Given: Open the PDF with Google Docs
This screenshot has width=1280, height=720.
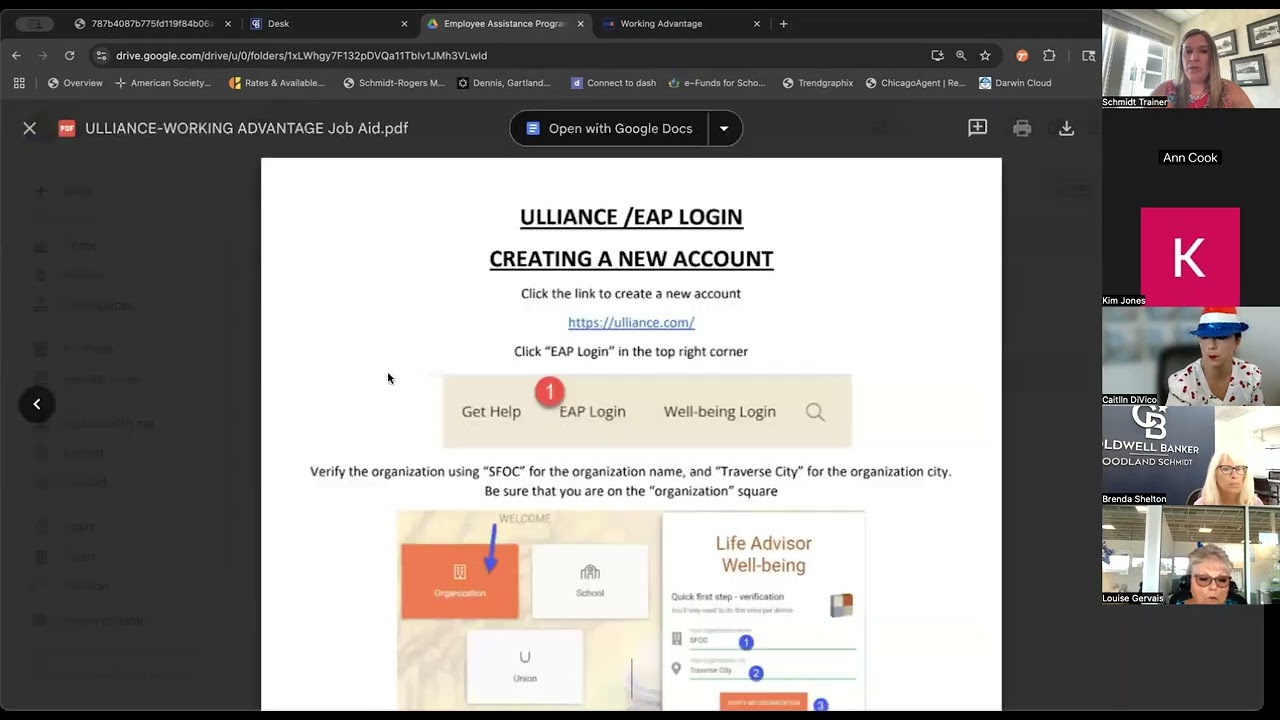Looking at the screenshot, I should point(609,128).
